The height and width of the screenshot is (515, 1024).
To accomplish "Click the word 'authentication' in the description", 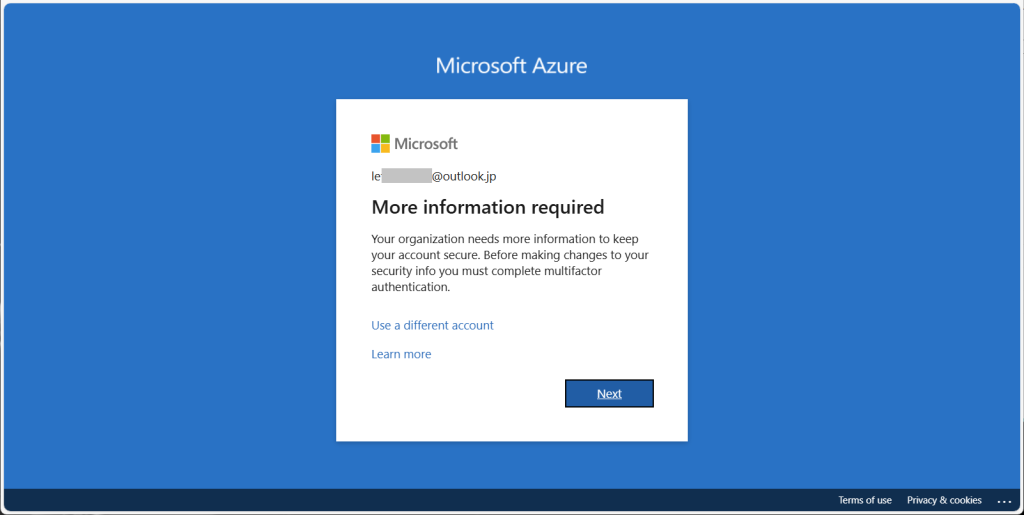I will click(x=410, y=287).
